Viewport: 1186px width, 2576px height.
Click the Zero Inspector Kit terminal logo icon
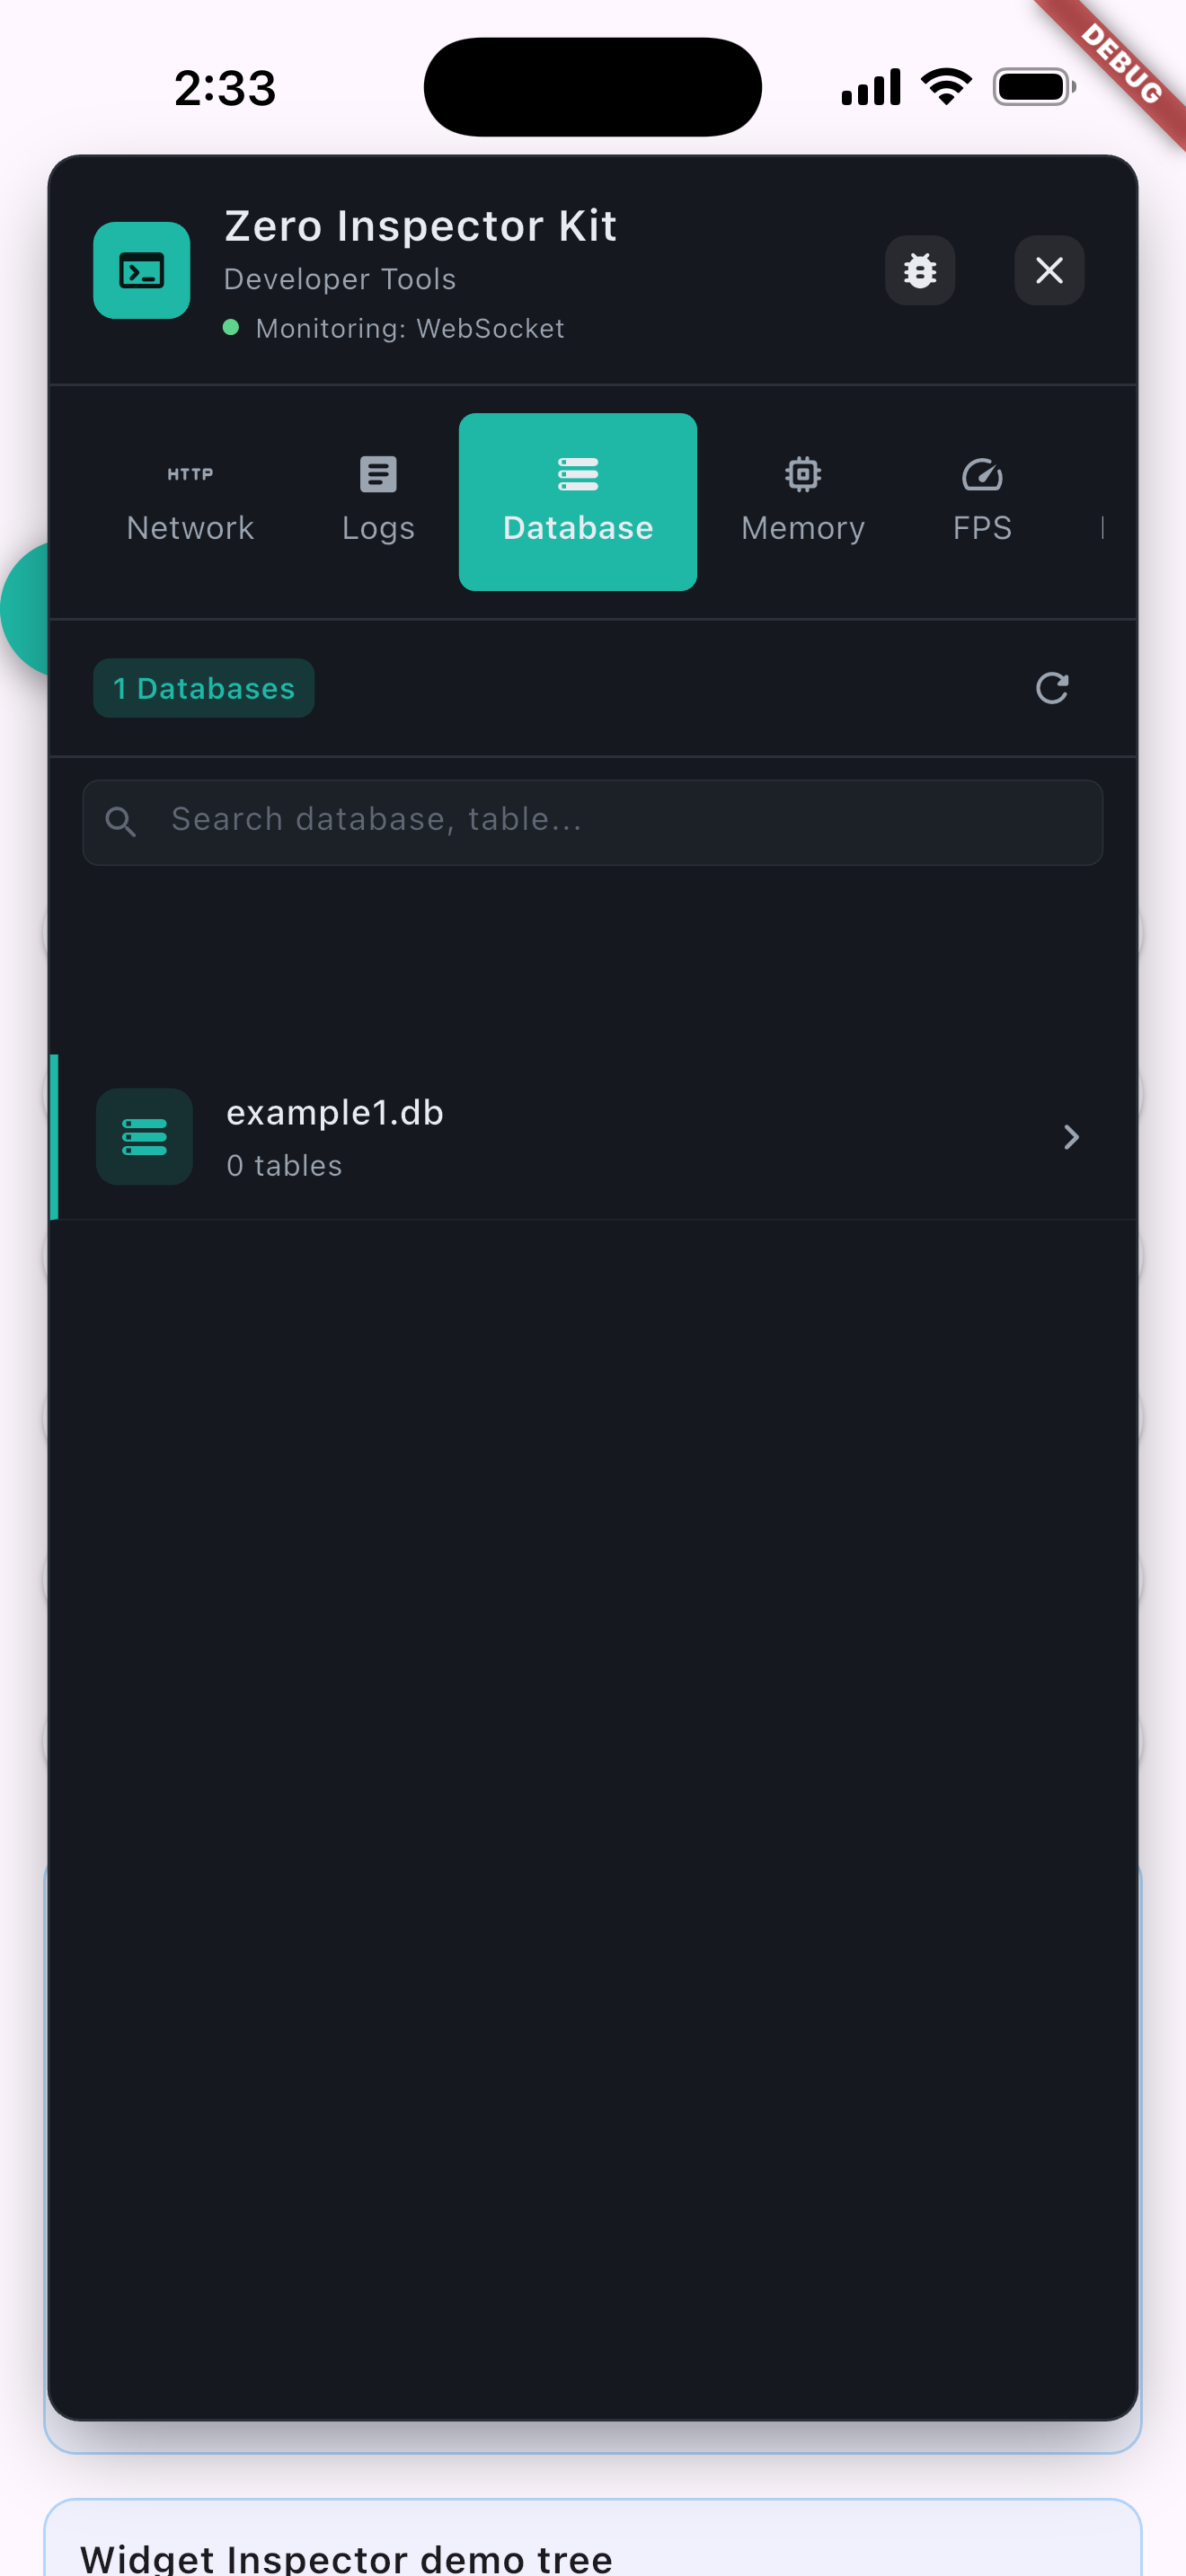pos(141,270)
